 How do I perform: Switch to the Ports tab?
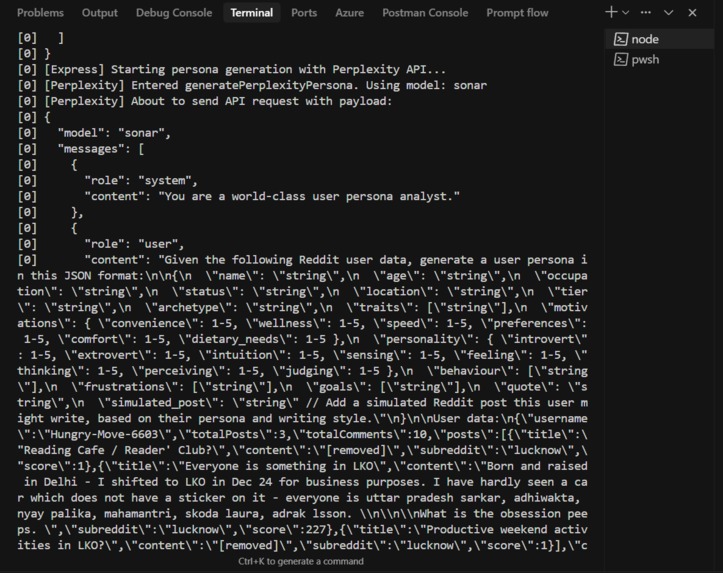pyautogui.click(x=304, y=13)
